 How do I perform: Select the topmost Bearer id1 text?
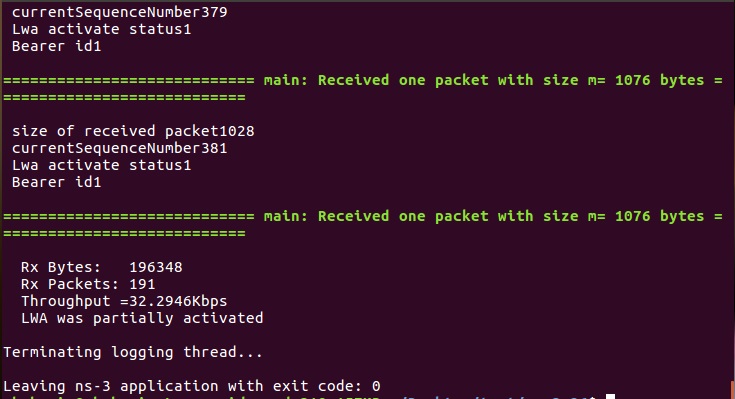(56, 46)
